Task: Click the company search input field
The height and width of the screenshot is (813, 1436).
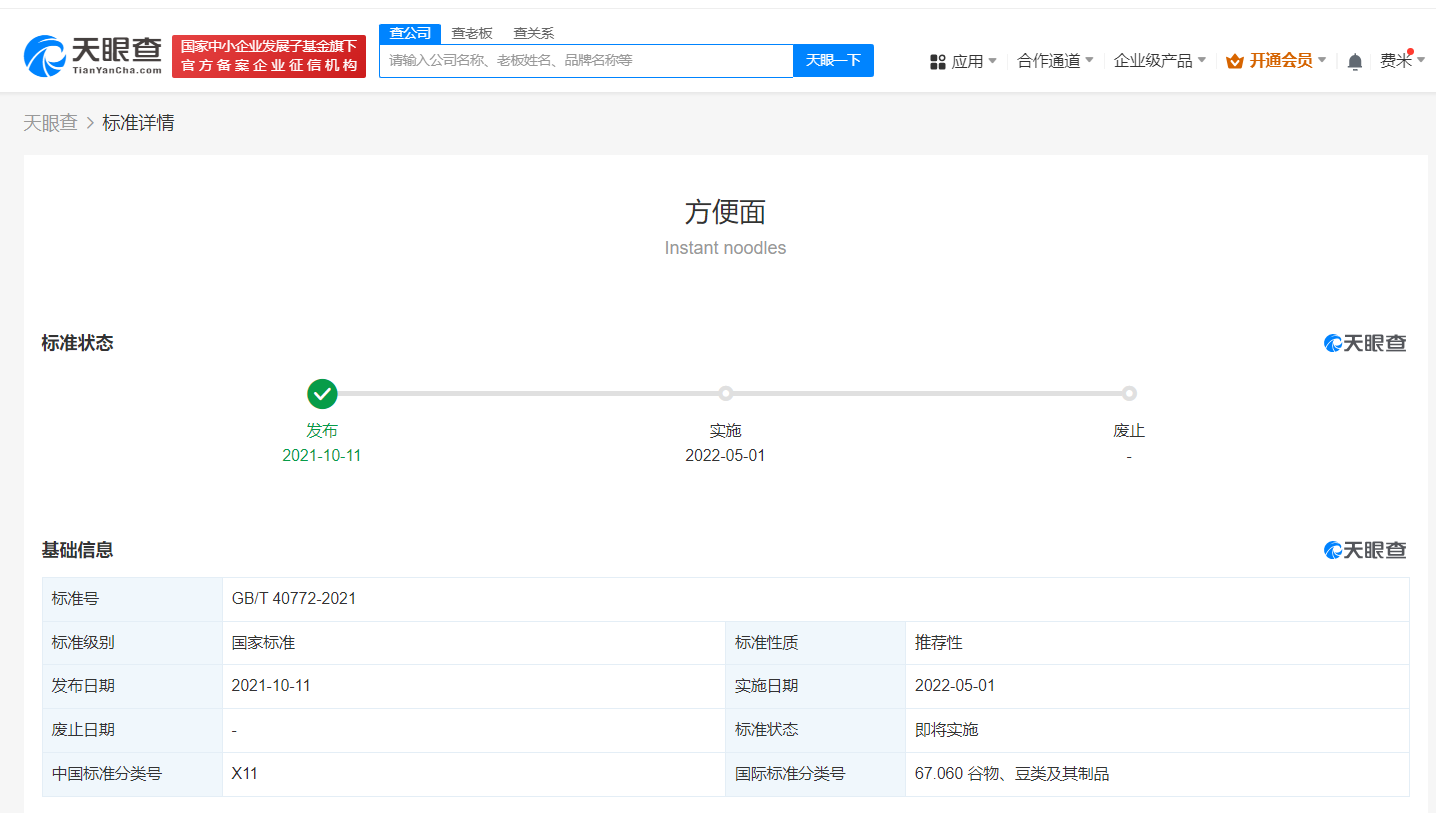Action: pyautogui.click(x=586, y=60)
